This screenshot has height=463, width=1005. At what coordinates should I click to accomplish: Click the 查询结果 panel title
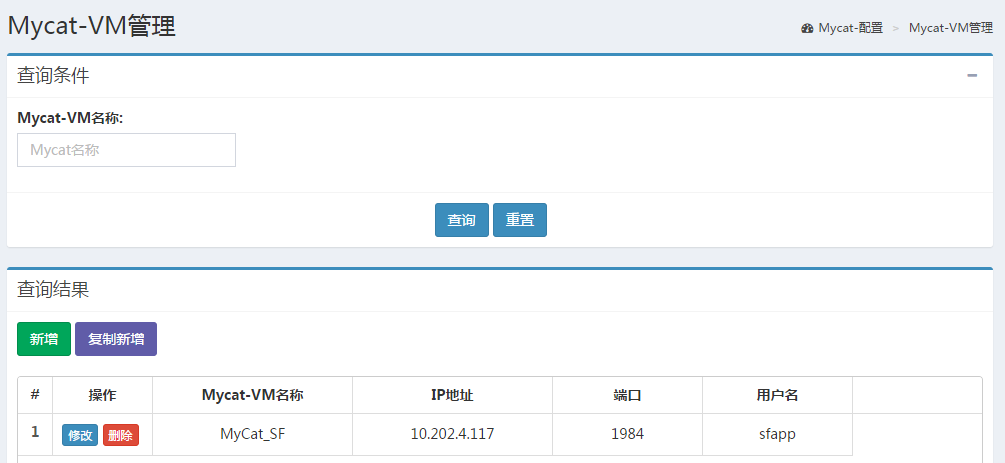[53, 289]
